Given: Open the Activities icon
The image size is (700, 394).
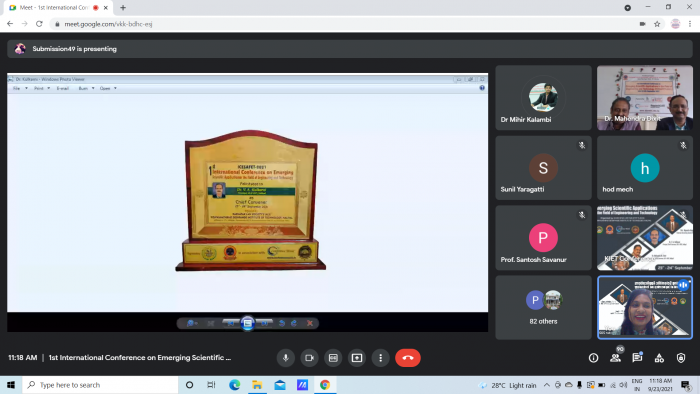Looking at the screenshot, I should point(659,358).
